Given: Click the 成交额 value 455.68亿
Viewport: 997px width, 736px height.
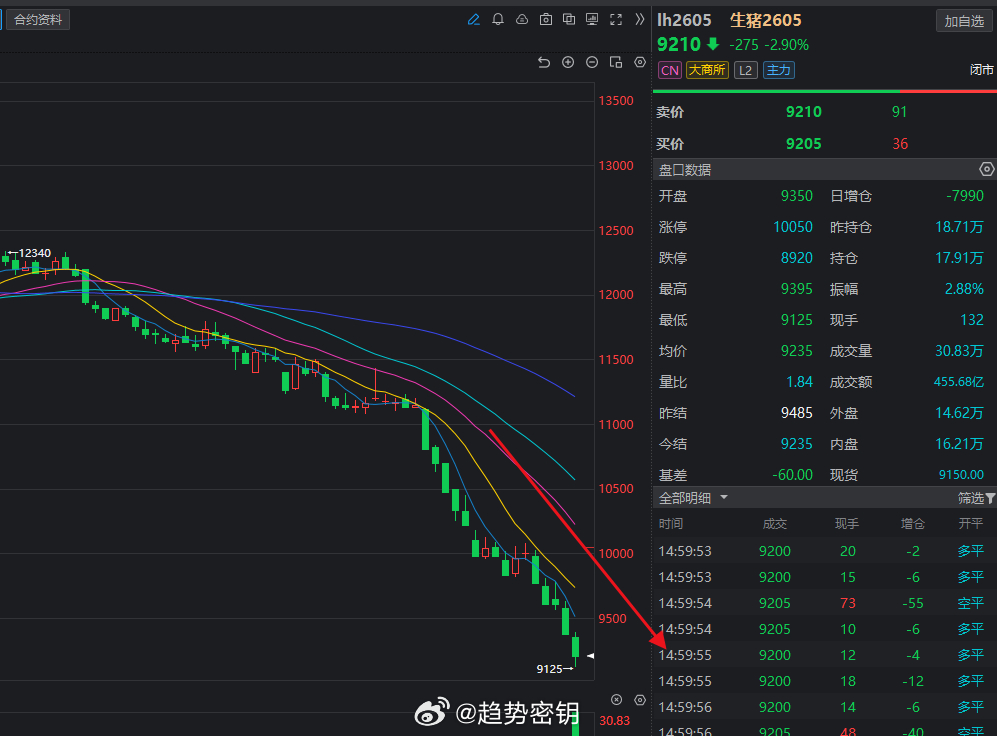Looking at the screenshot, I should click(x=959, y=382).
